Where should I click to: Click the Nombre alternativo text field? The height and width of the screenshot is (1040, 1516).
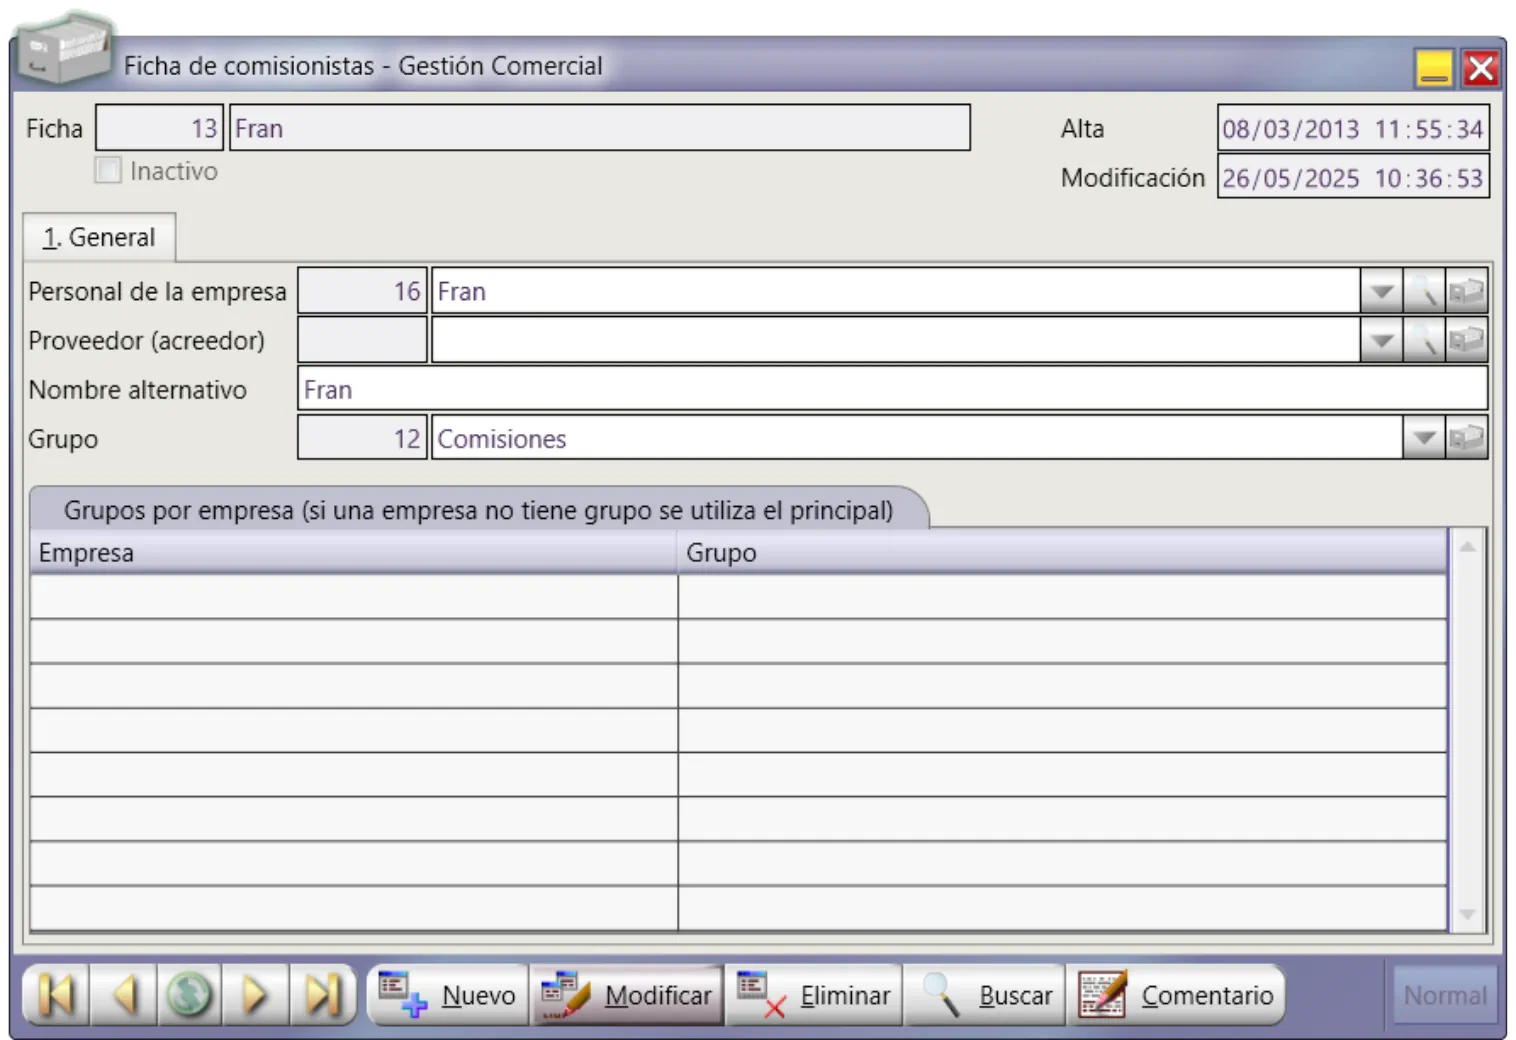click(891, 390)
